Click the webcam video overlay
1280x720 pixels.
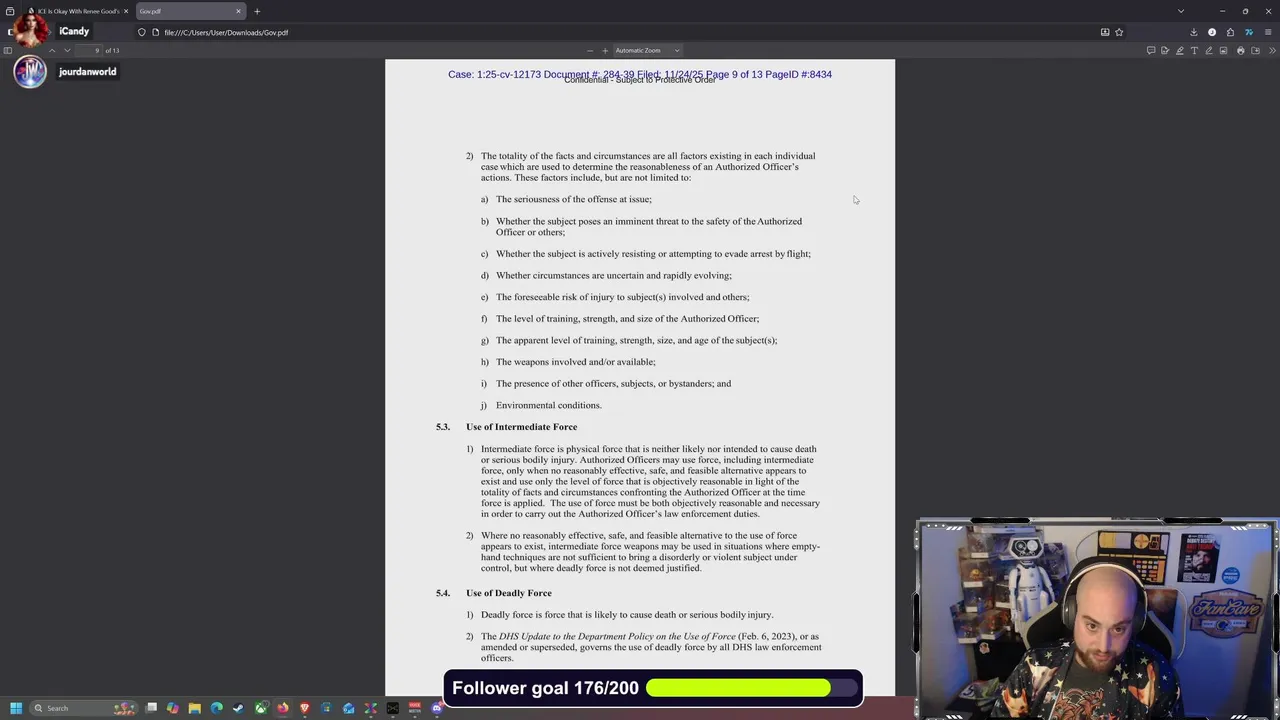[x=1097, y=619]
